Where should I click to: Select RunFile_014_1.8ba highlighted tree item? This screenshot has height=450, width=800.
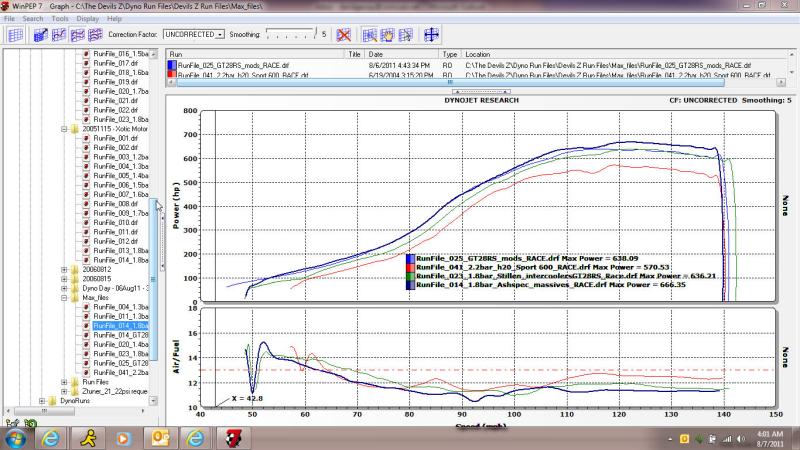[x=120, y=326]
